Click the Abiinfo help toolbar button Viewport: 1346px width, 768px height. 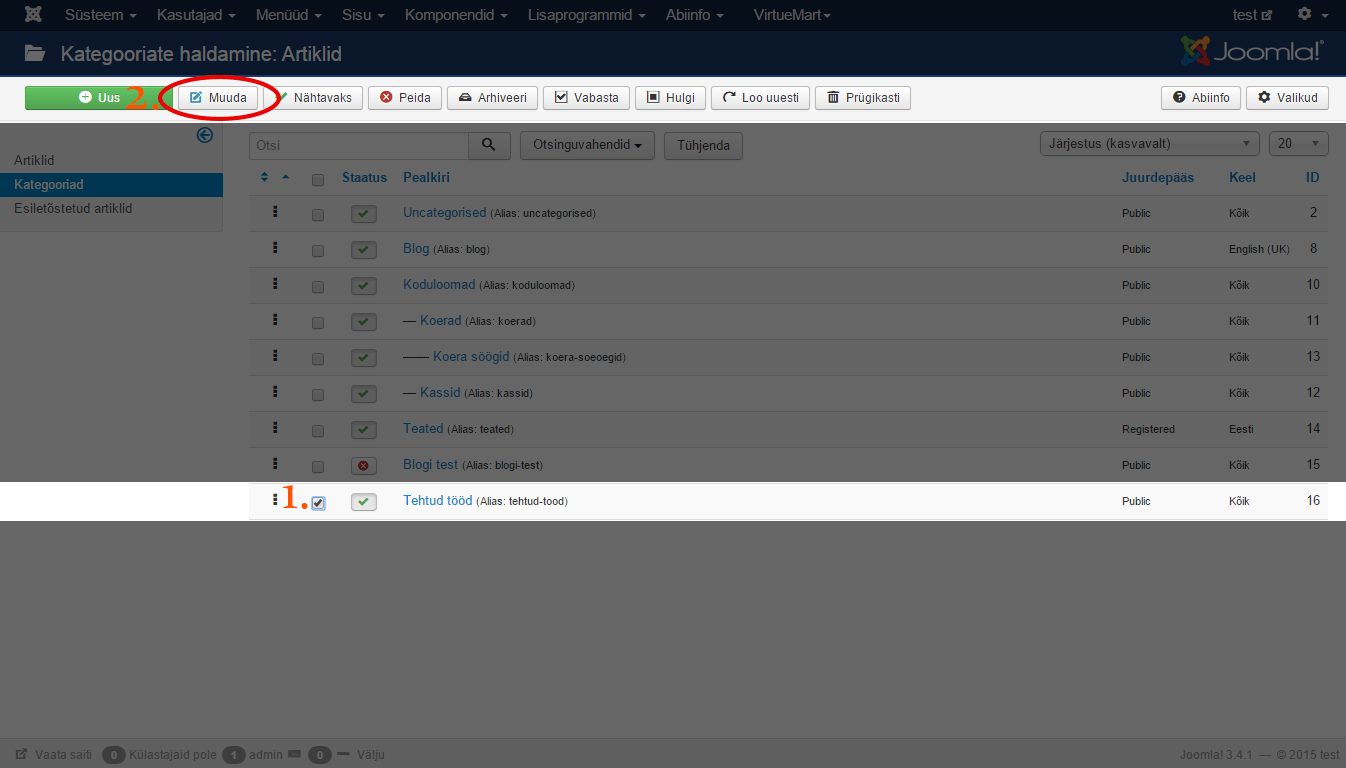click(1201, 98)
